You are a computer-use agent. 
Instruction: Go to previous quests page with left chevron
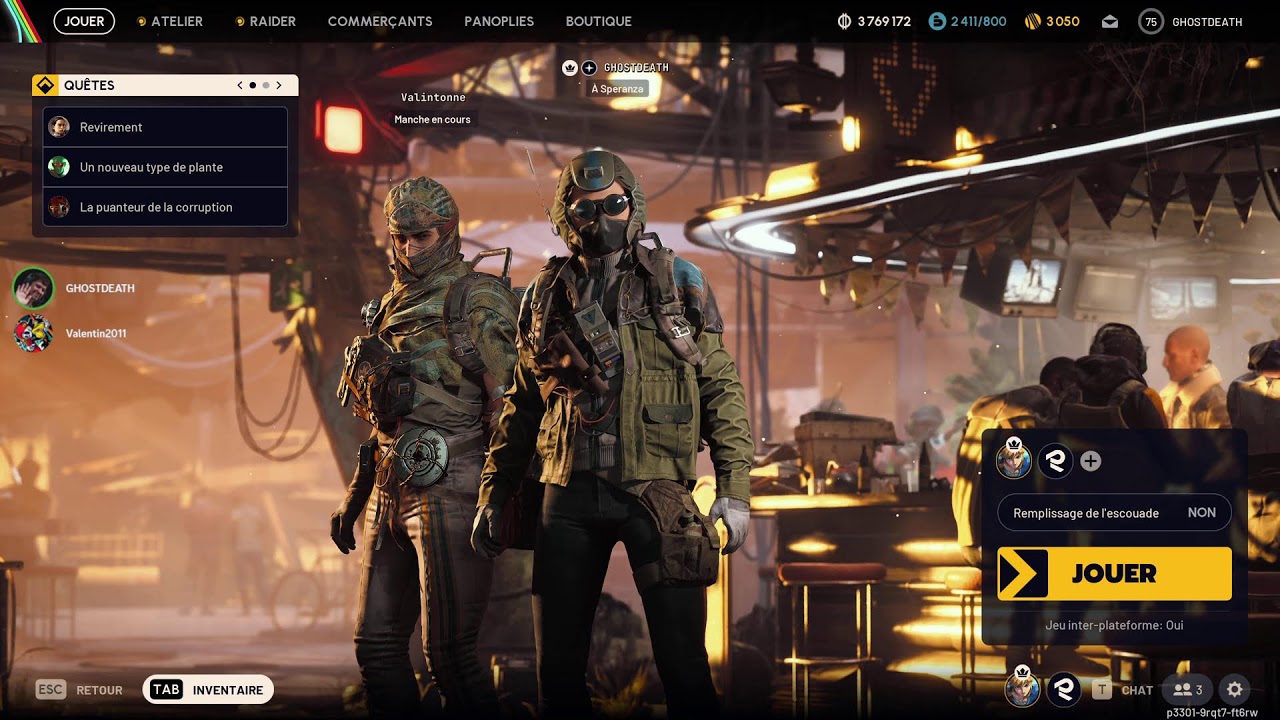tap(240, 85)
